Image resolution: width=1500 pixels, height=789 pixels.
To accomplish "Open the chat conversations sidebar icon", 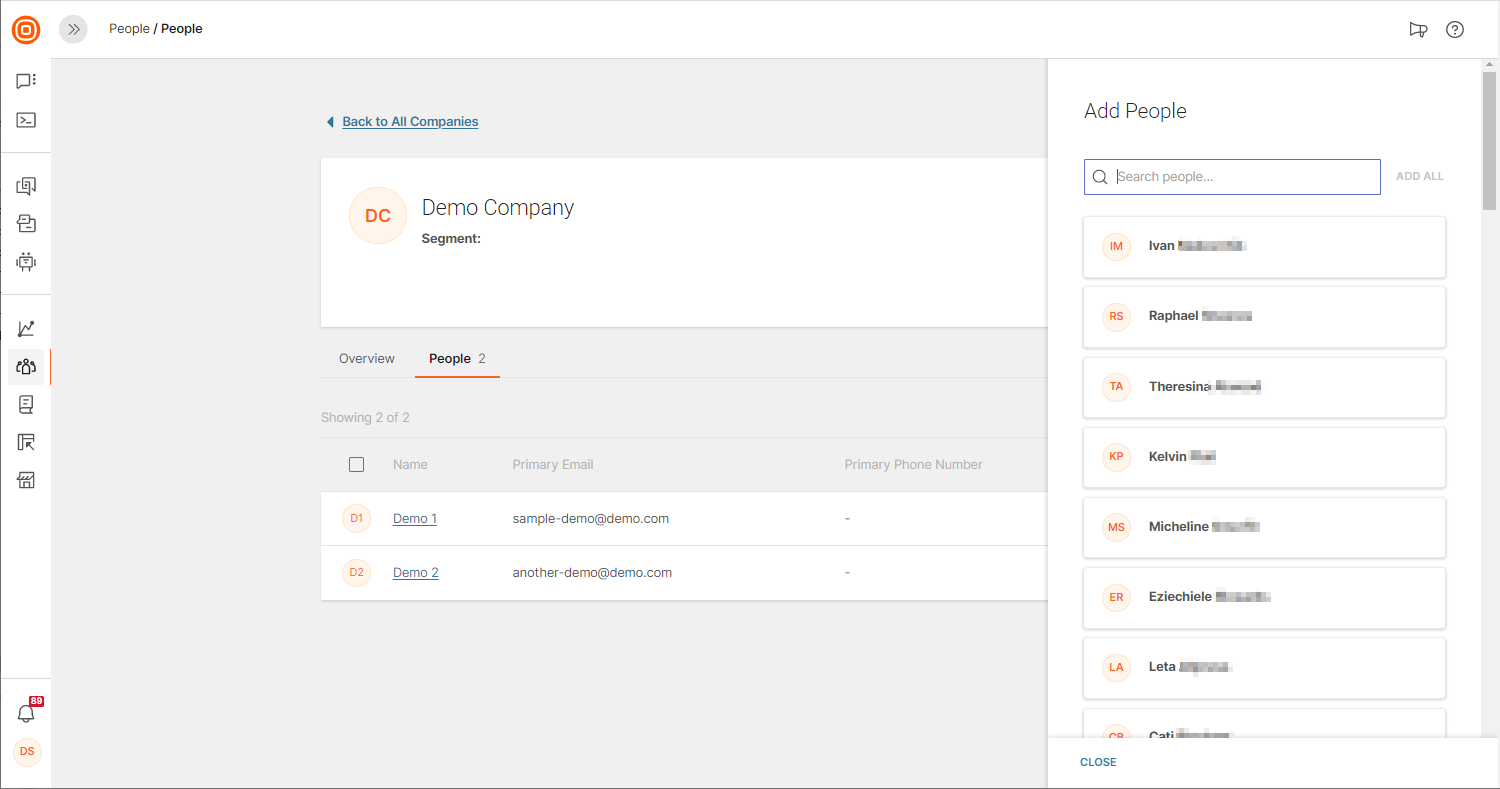I will 26,81.
